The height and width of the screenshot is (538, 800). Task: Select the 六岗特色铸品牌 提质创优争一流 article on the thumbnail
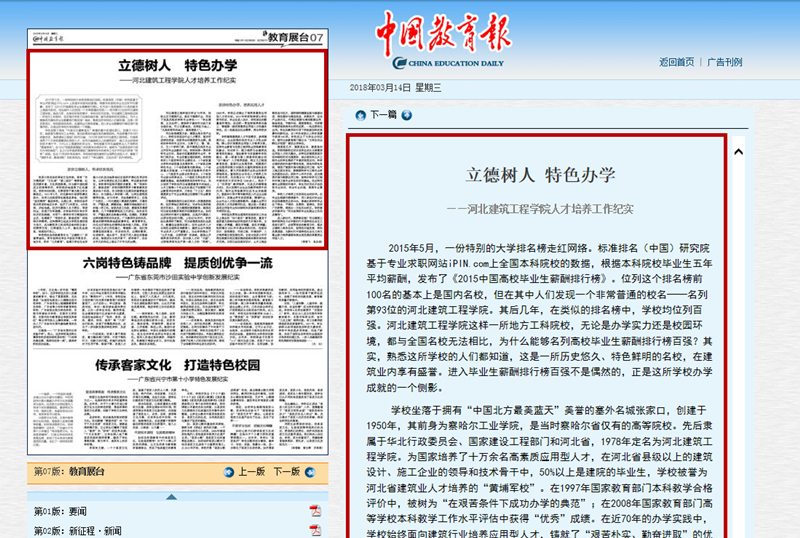[x=177, y=300]
